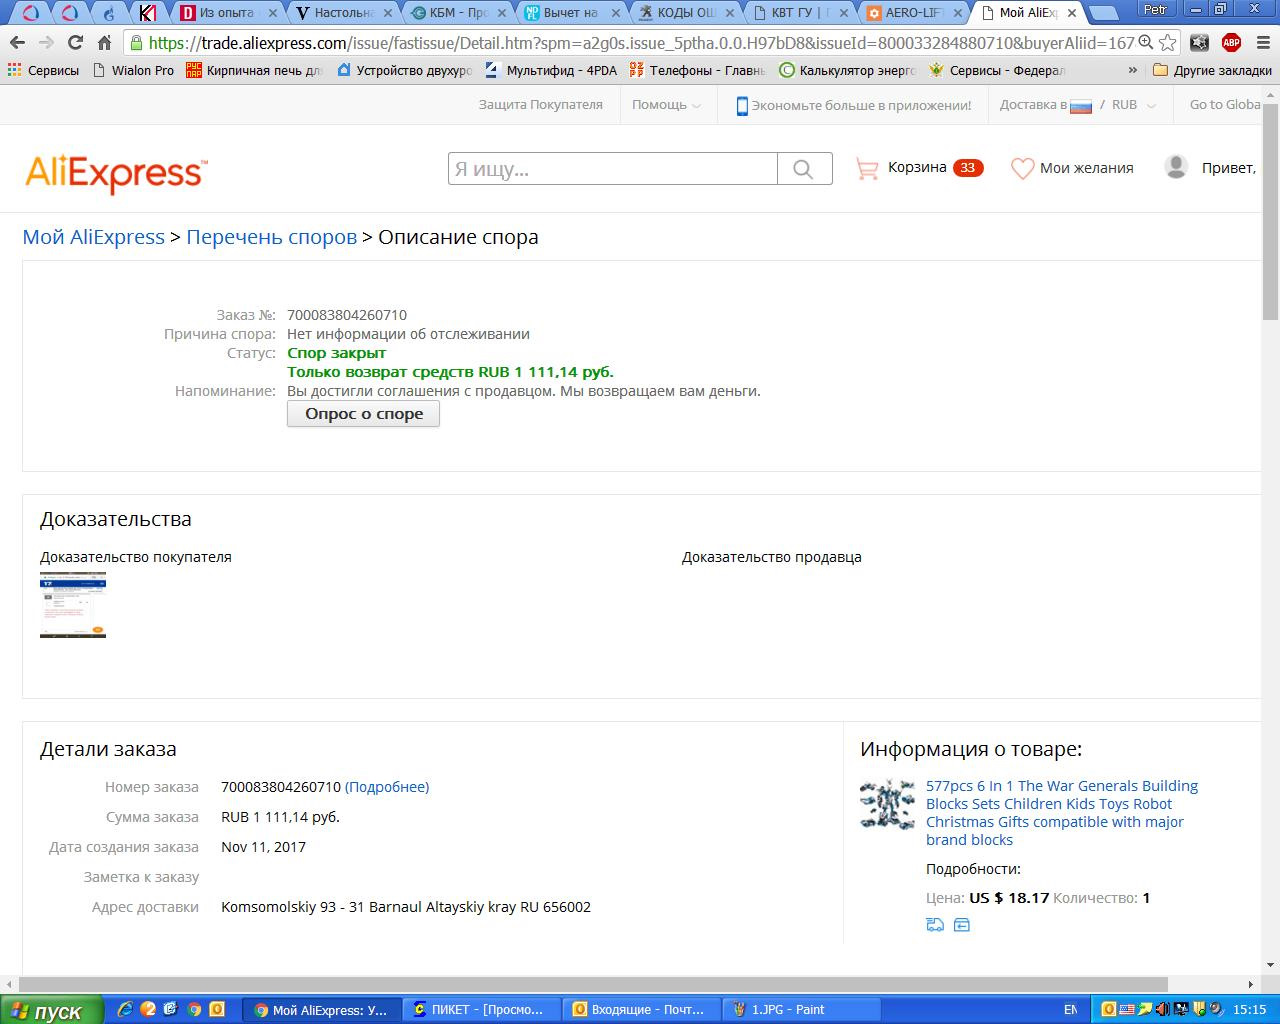The width and height of the screenshot is (1280, 1024).
Task: Open the Телефоны - Главн bookmark
Action: coord(697,70)
